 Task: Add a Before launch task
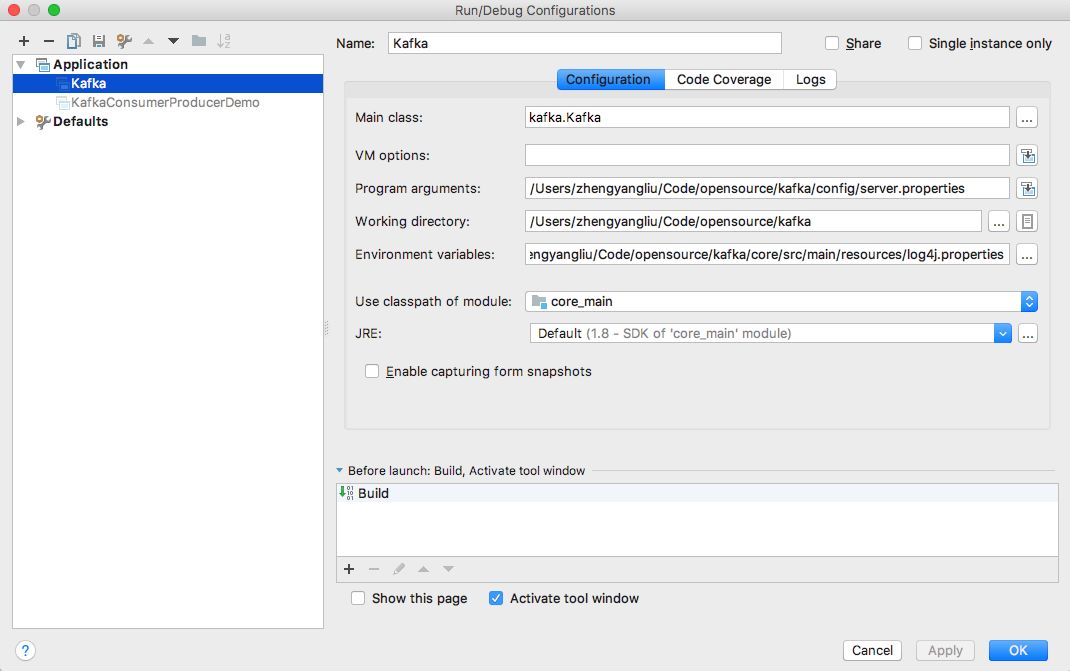coord(349,569)
